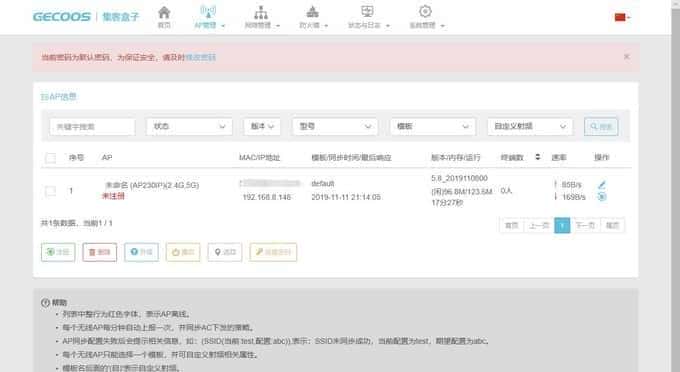The width and height of the screenshot is (680, 372).
Task: Click version 5.8_2019110800 text
Action: click(x=459, y=178)
